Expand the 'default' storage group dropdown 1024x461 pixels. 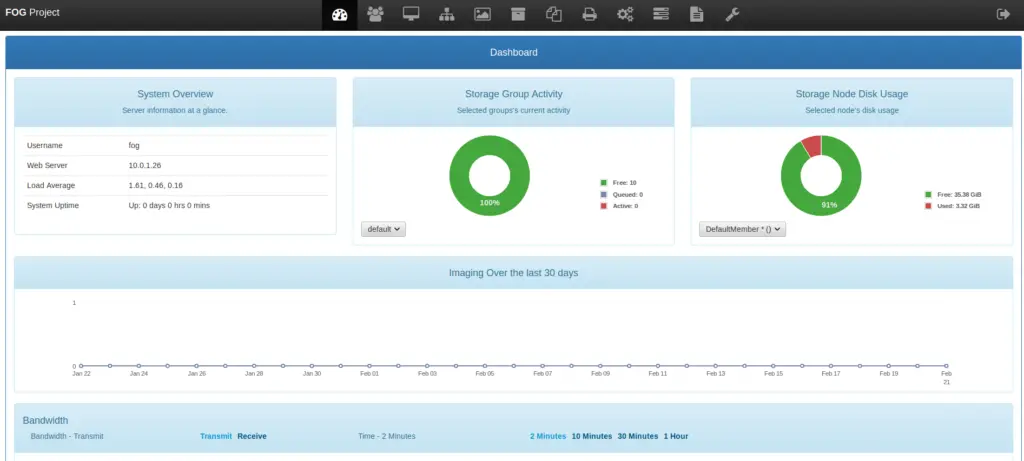384,229
